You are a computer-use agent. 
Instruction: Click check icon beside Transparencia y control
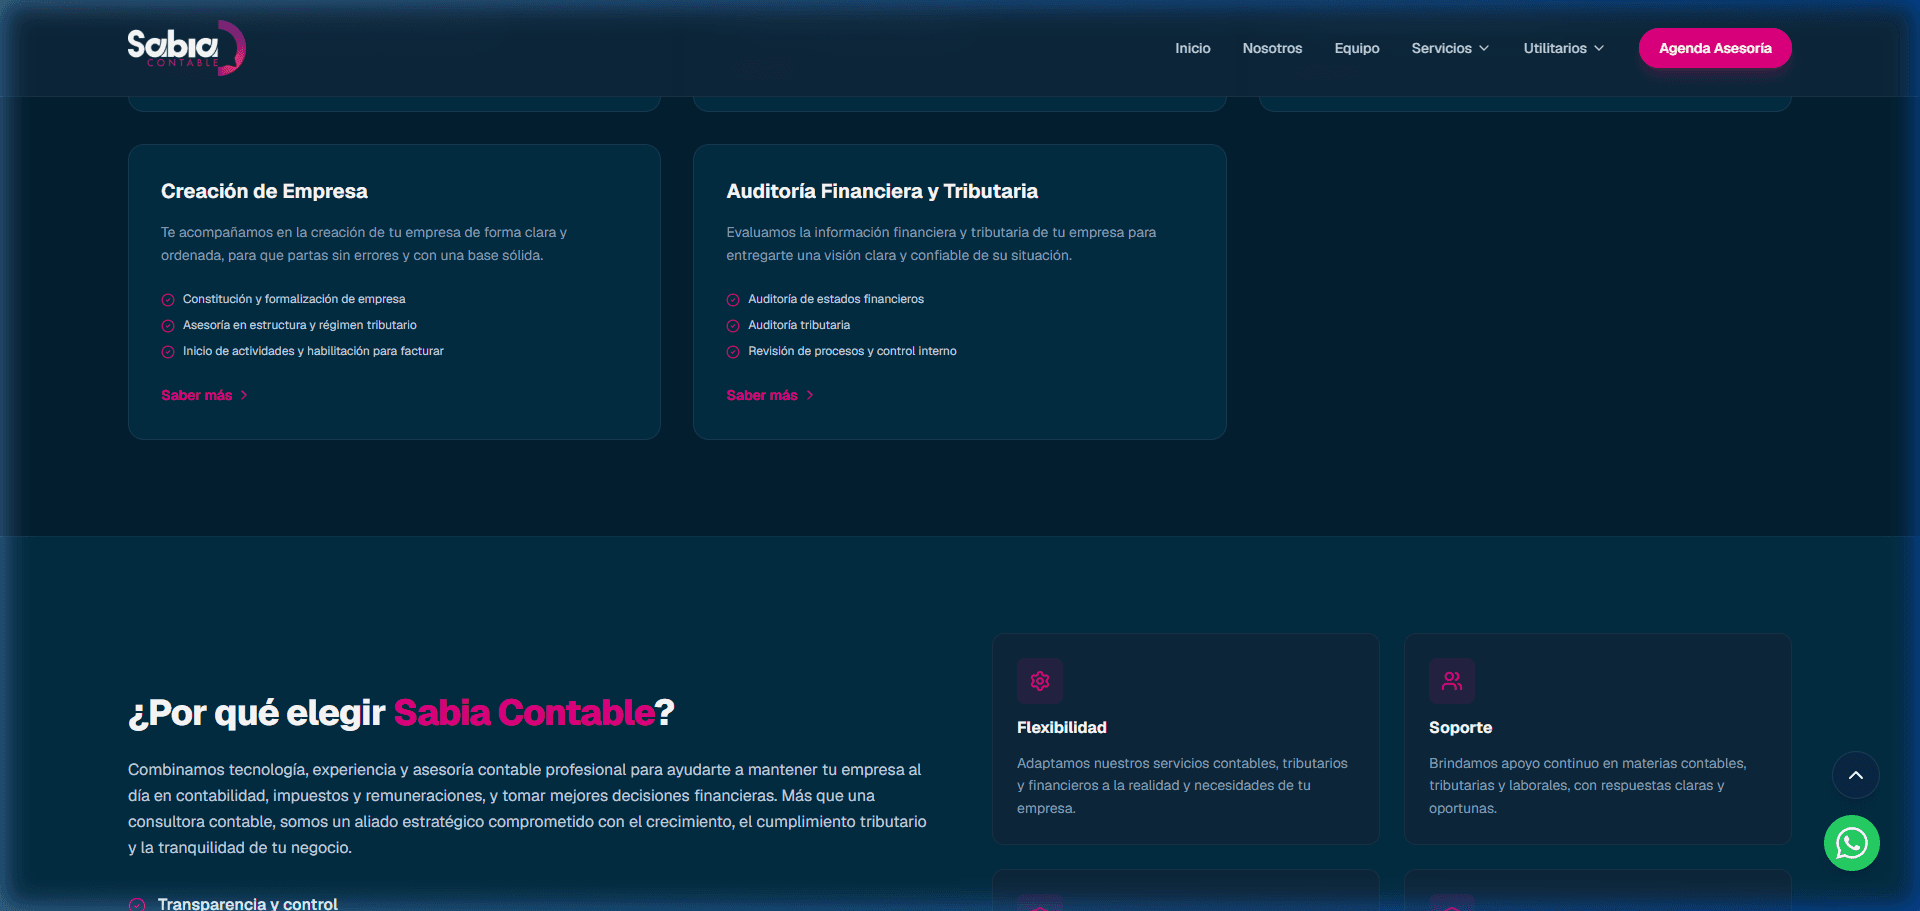coord(137,904)
